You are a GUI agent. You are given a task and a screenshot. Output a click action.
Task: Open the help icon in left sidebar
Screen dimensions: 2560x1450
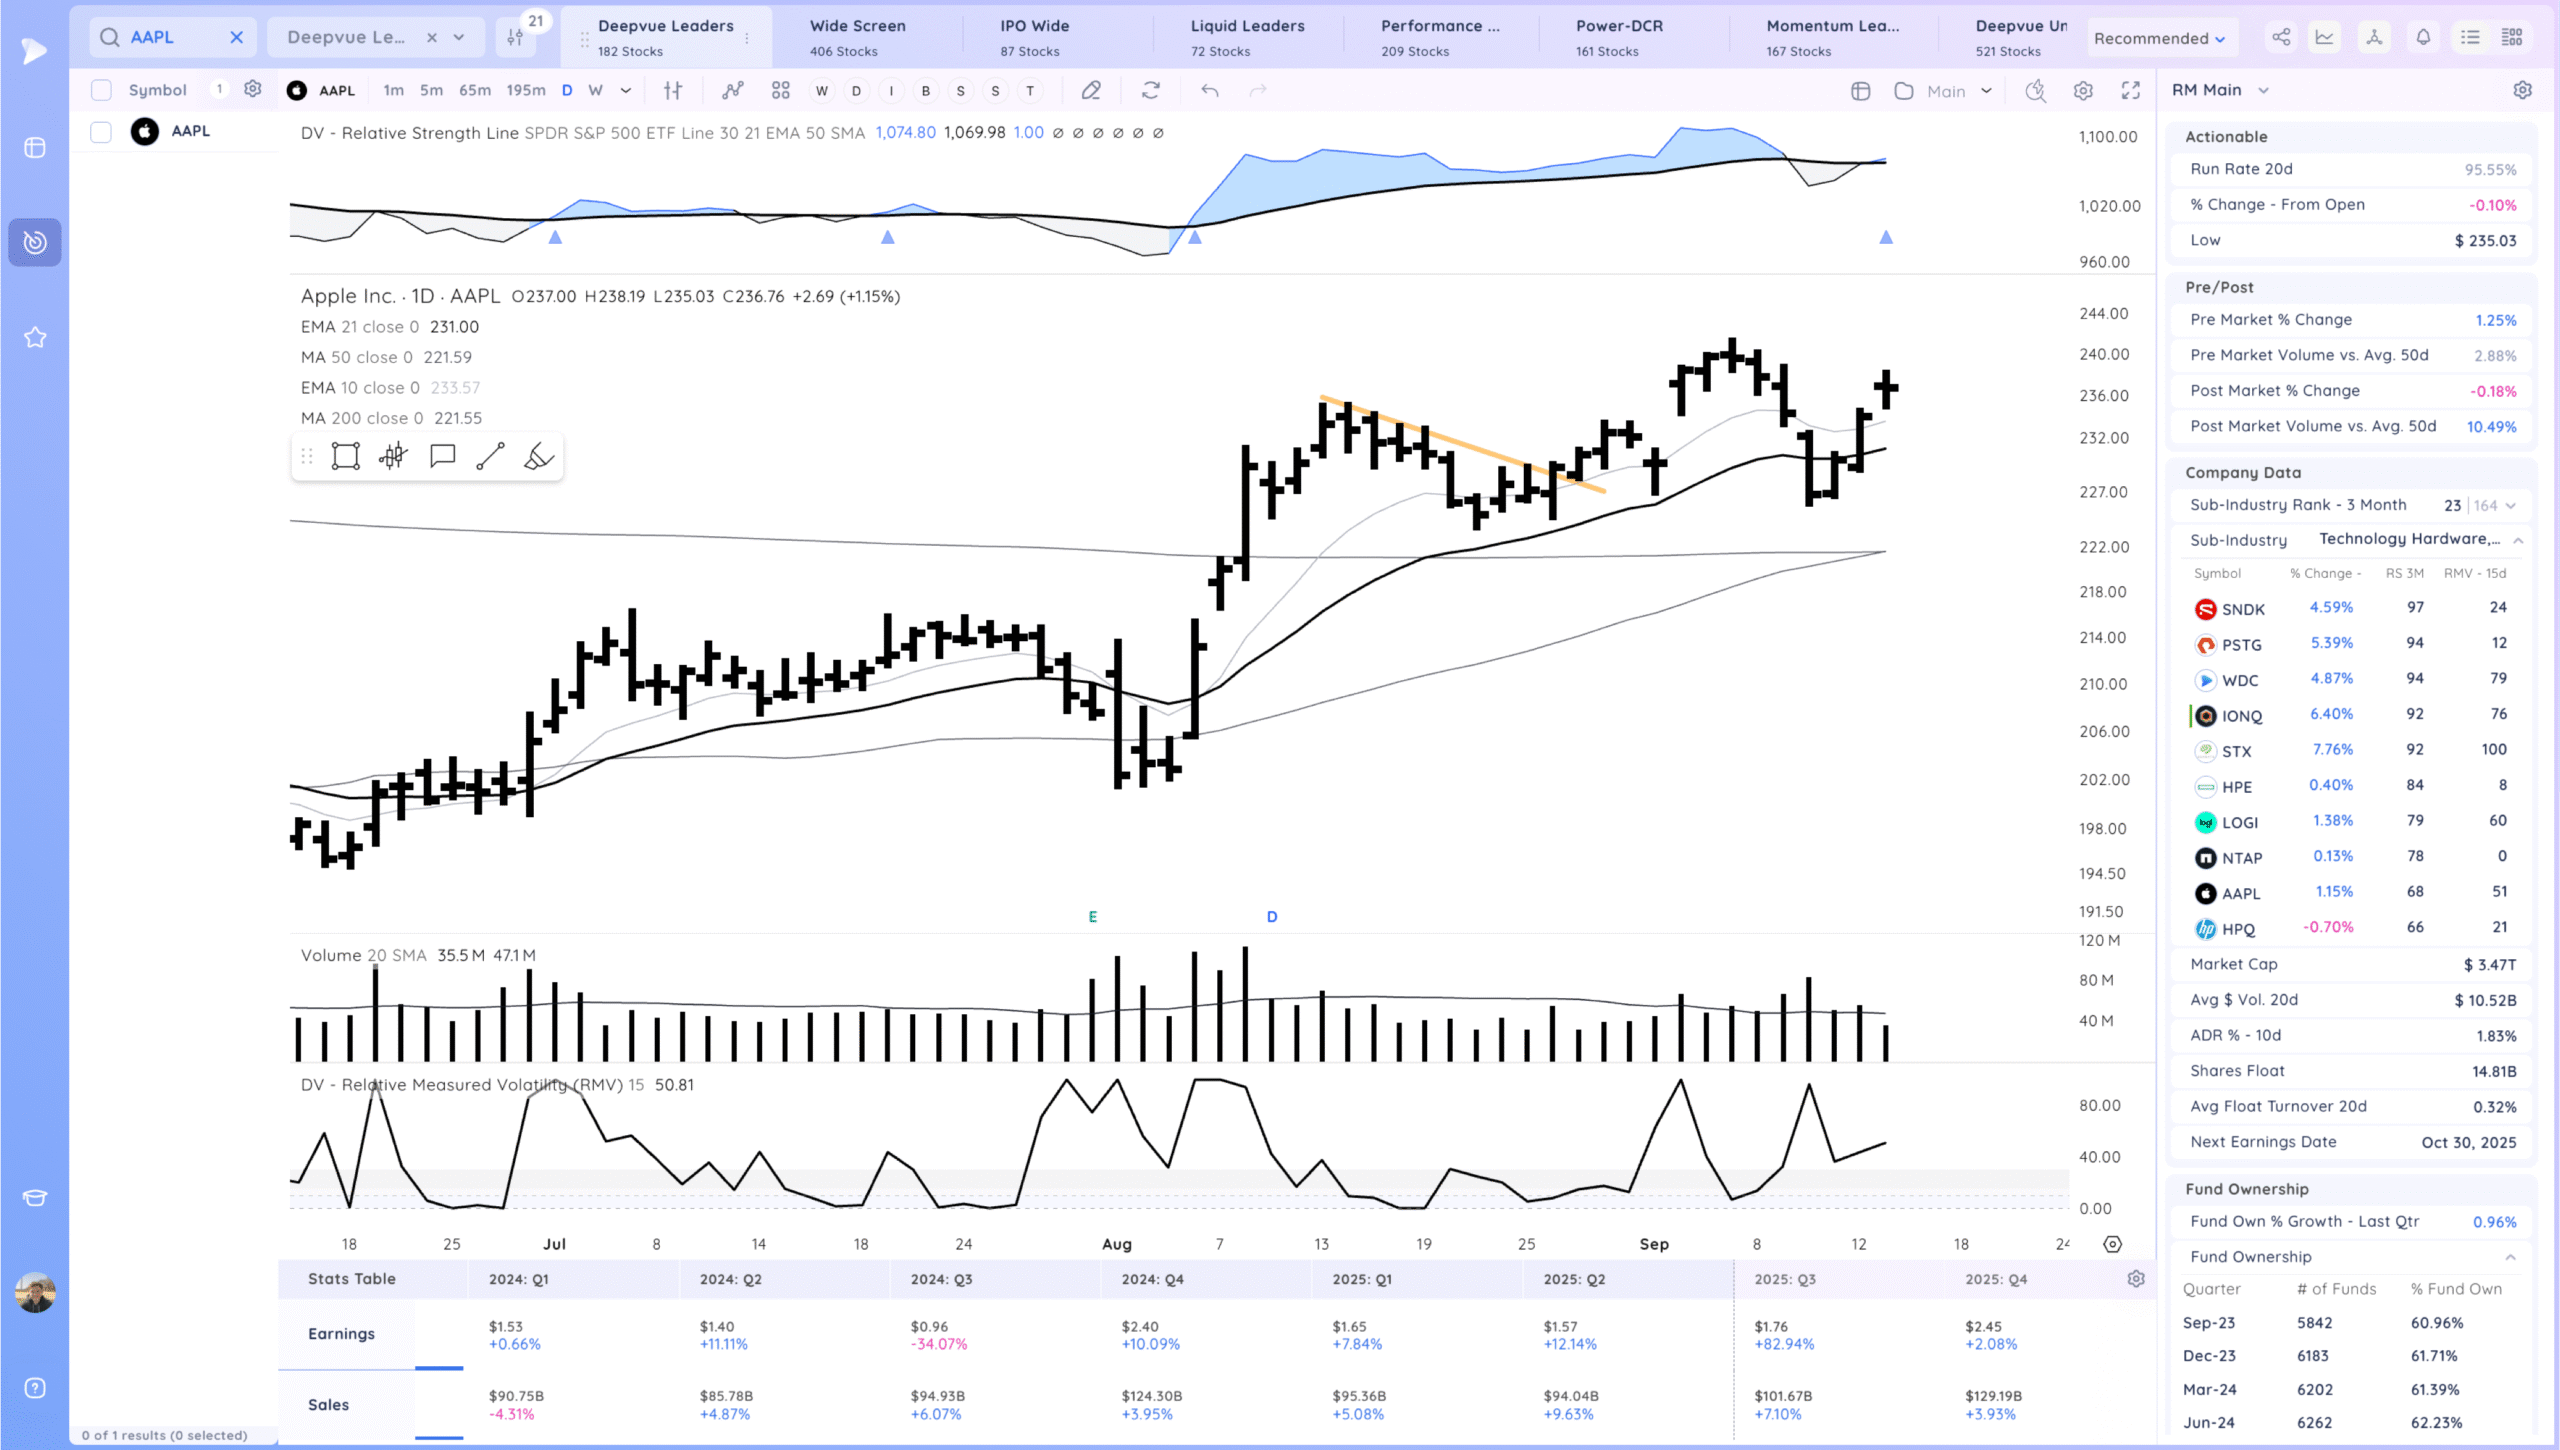[x=35, y=1388]
